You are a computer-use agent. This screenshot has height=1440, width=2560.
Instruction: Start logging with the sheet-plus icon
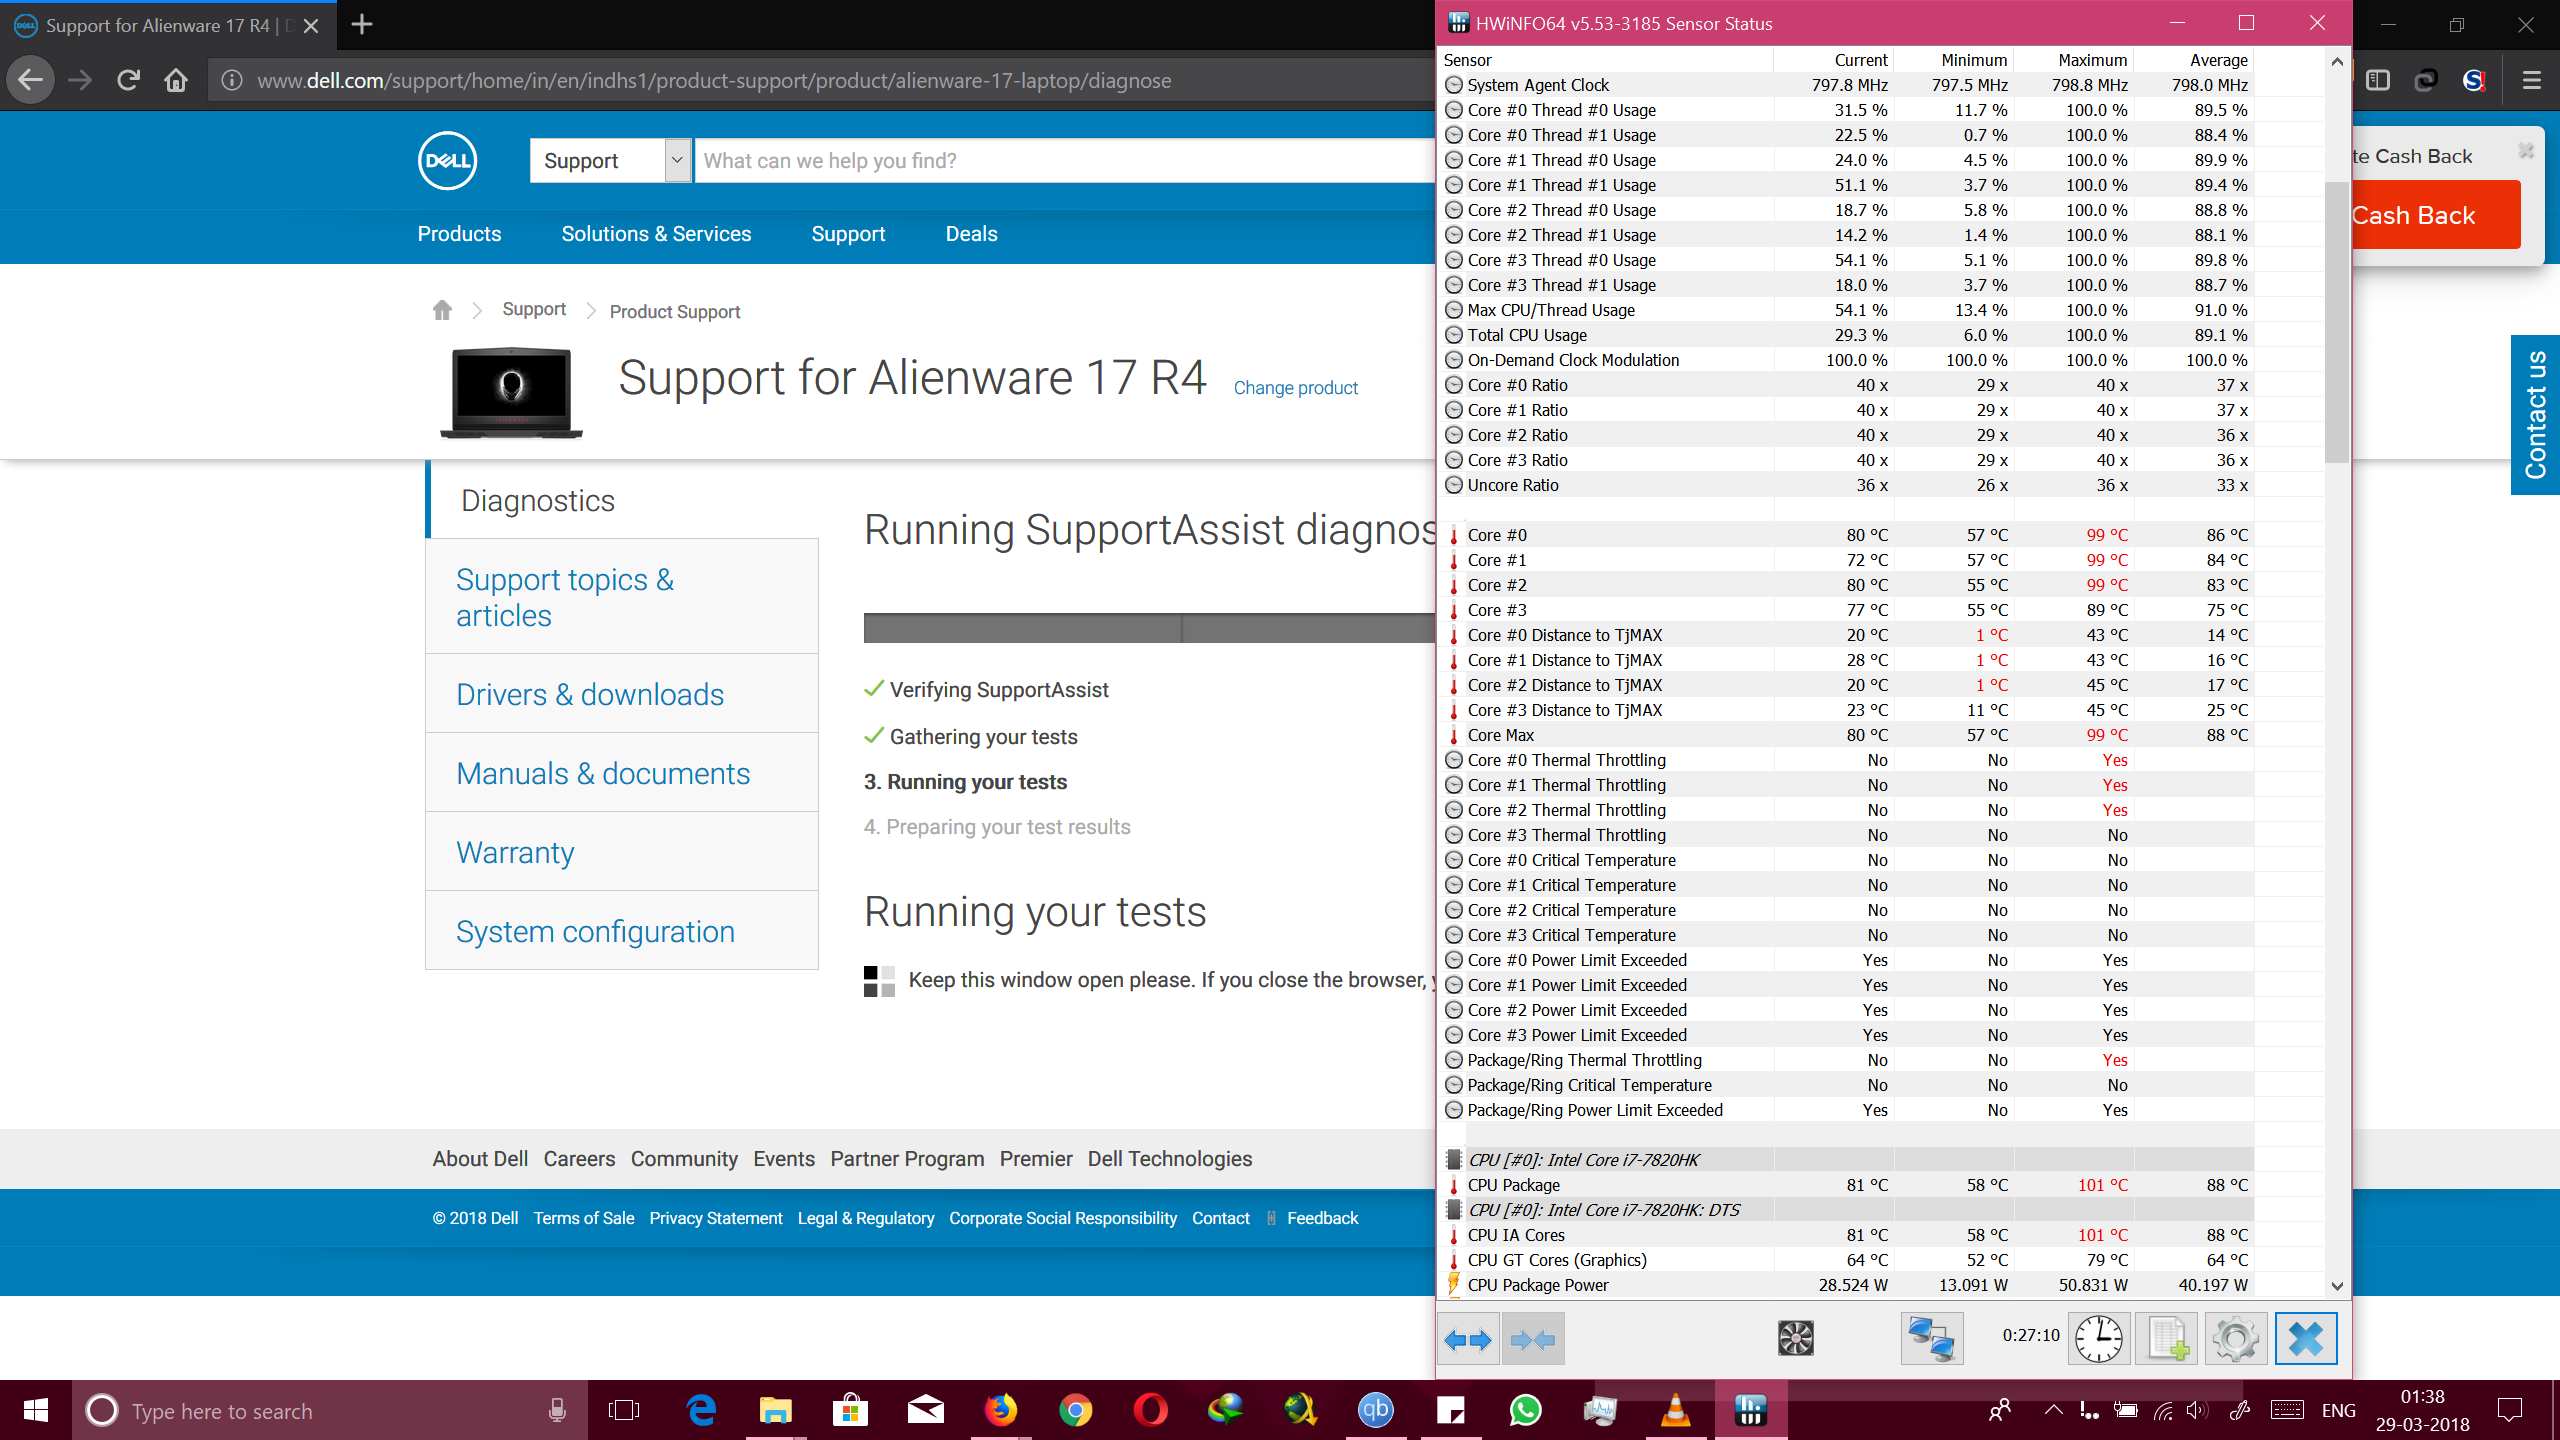pyautogui.click(x=2166, y=1339)
